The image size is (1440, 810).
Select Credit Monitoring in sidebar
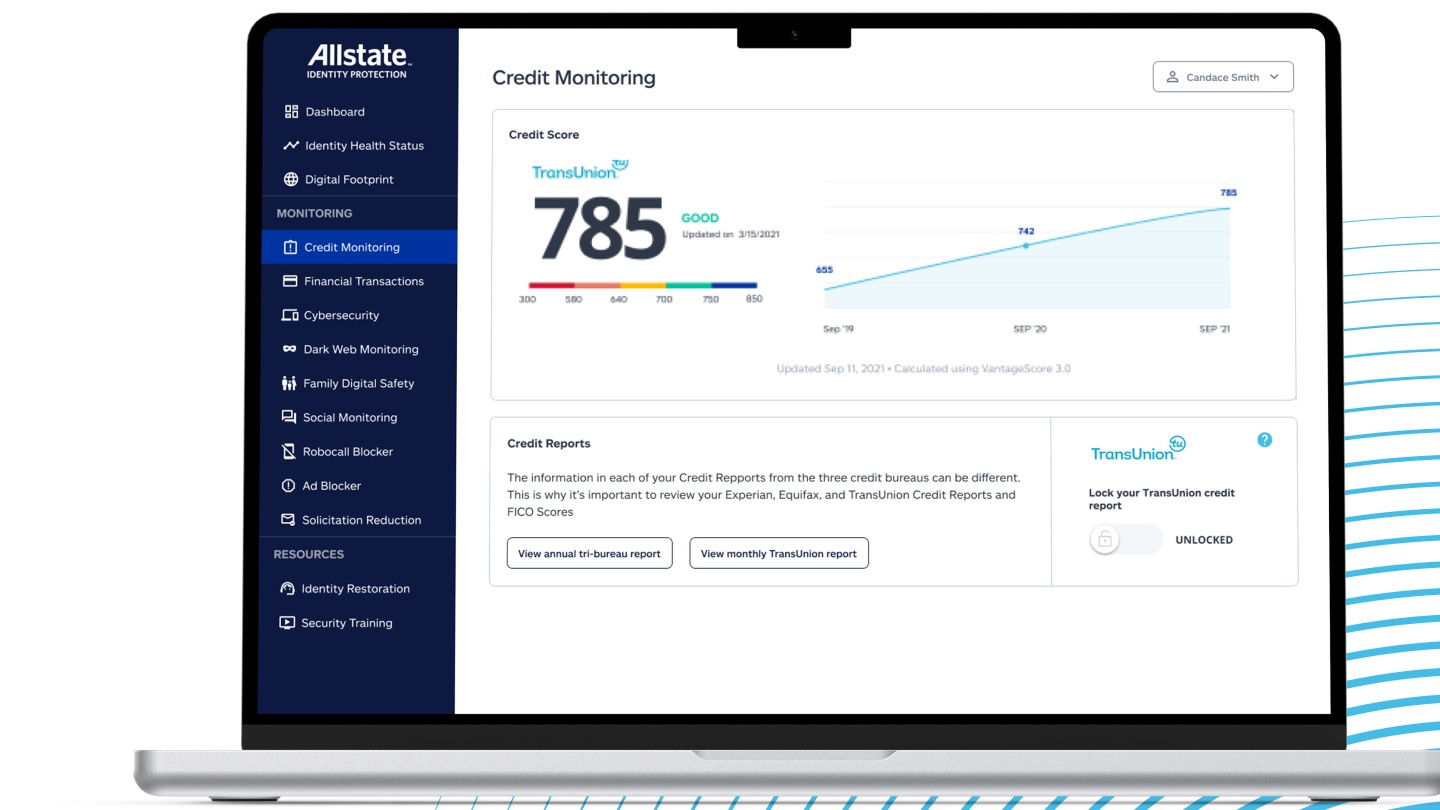coord(359,247)
